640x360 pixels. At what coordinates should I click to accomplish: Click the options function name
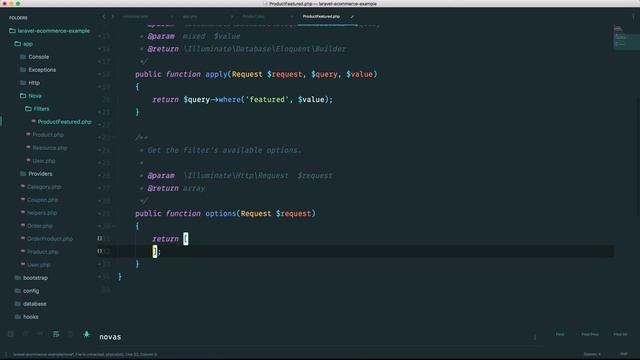(x=221, y=213)
